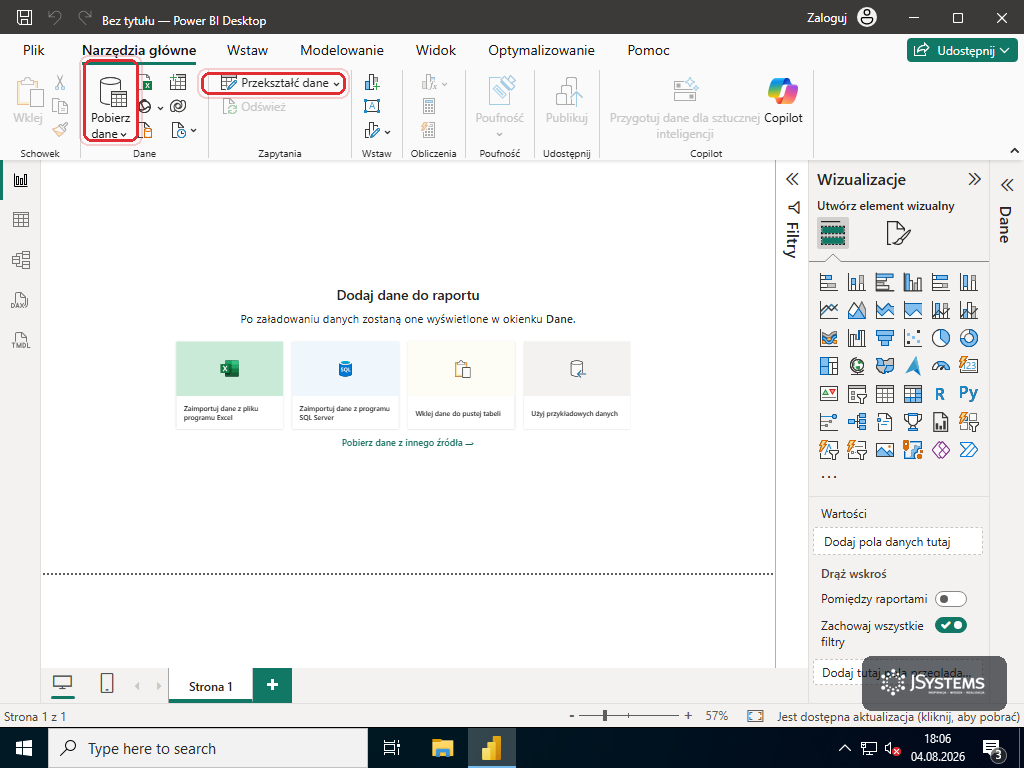Switch to mobile layout view
The width and height of the screenshot is (1024, 768).
107,684
